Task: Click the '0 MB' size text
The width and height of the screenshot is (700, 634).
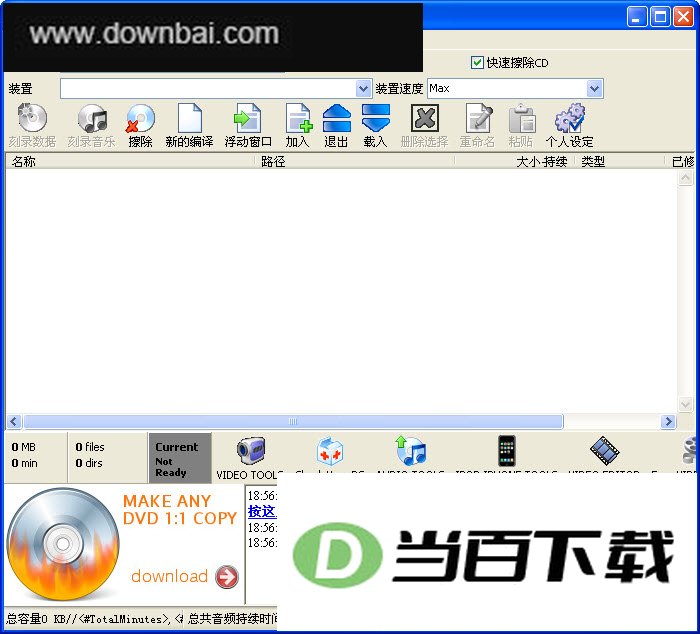Action: (24, 447)
